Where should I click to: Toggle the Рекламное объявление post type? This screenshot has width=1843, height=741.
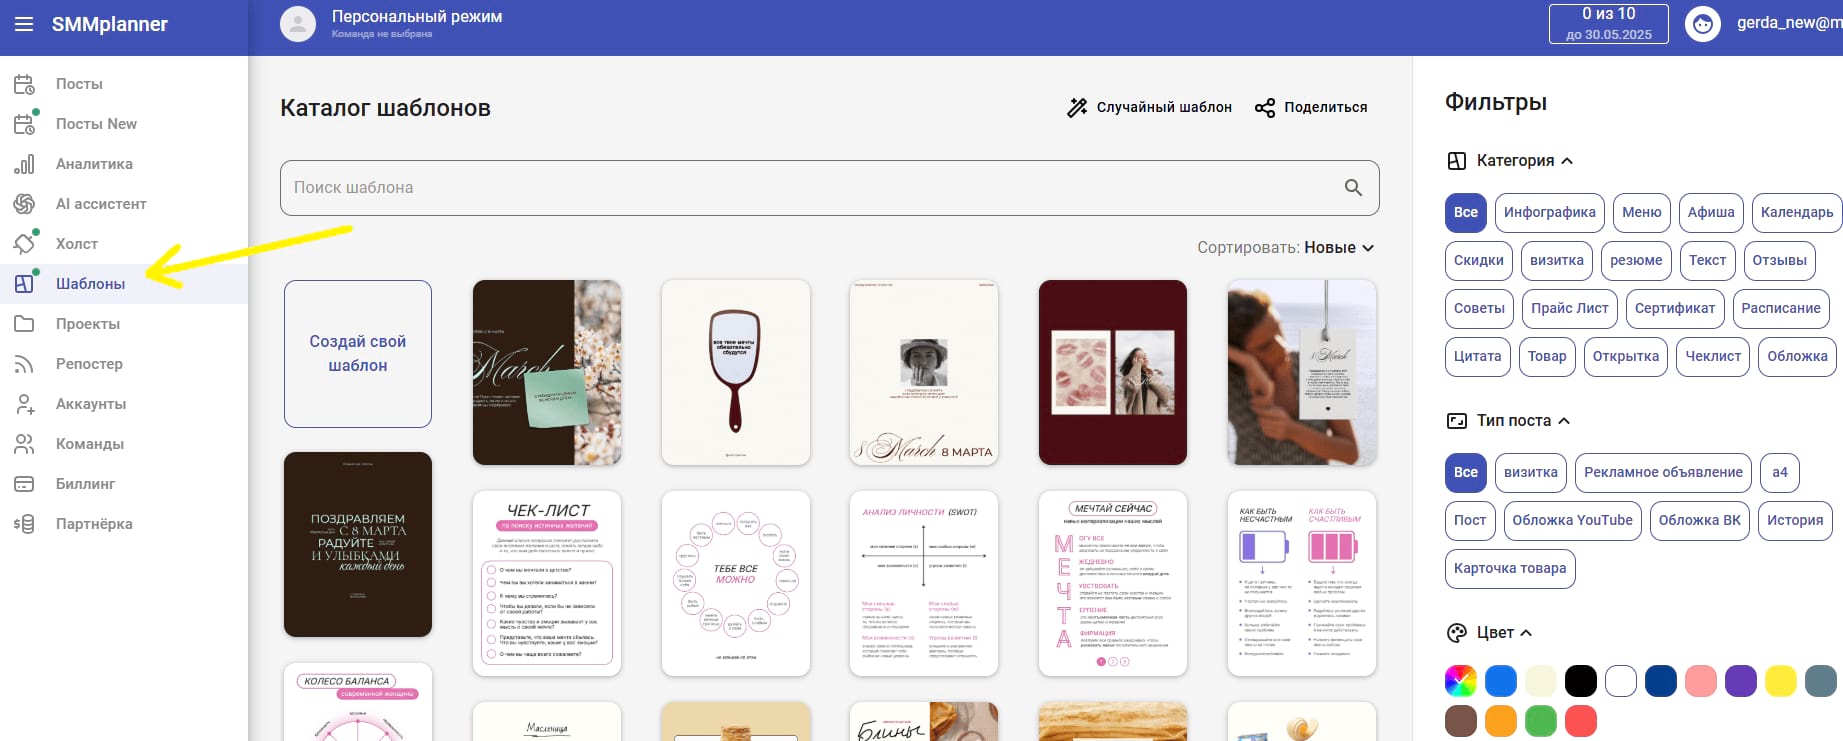click(x=1663, y=472)
